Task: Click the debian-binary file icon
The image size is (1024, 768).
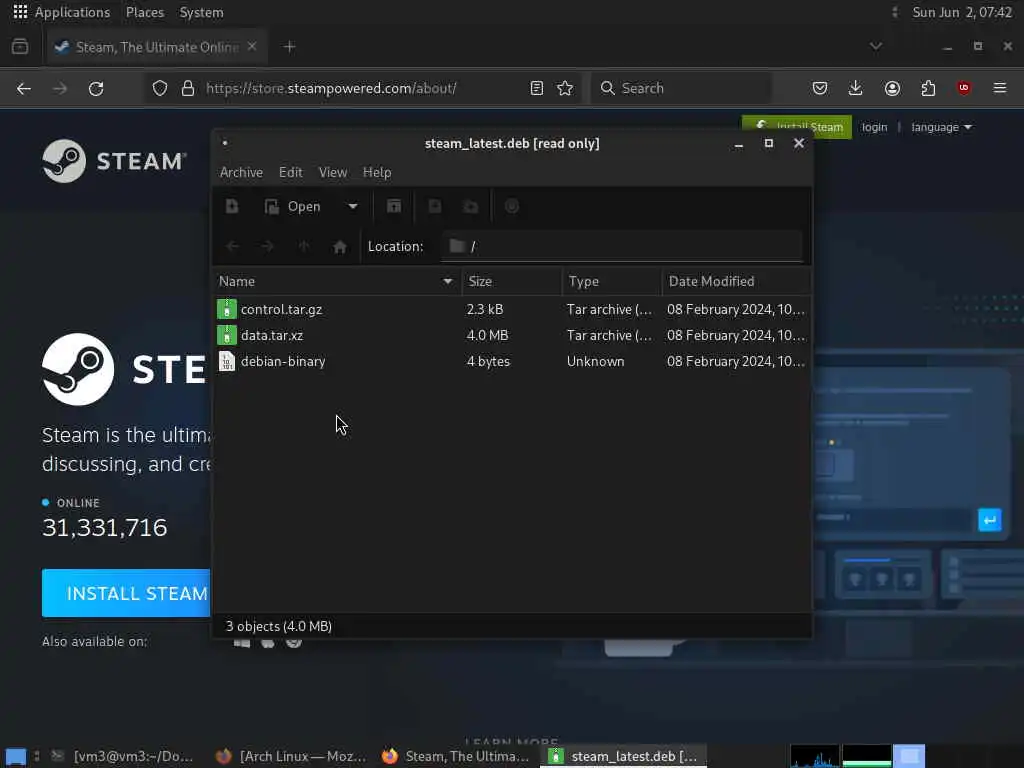Action: pyautogui.click(x=227, y=361)
